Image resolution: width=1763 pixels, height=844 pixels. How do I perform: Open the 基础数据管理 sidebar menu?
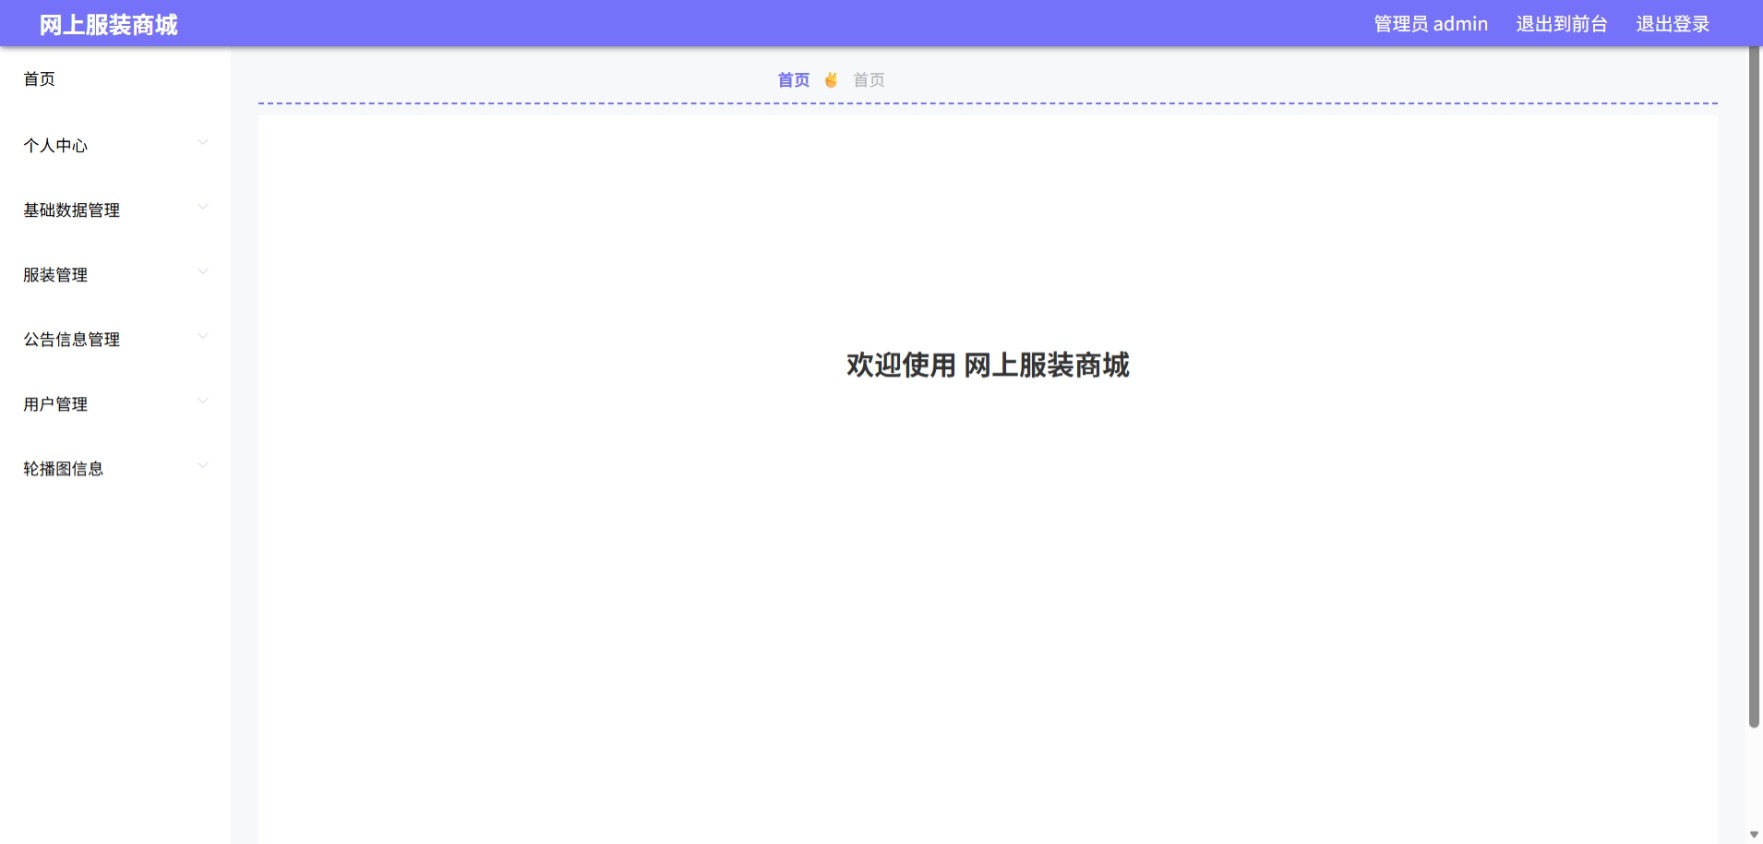tap(115, 210)
